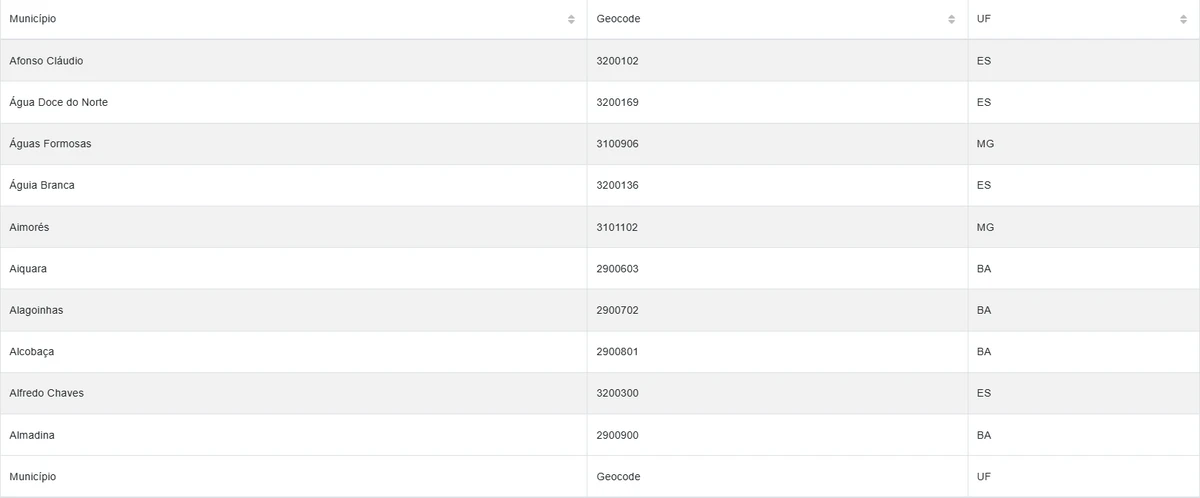Select the Aimorés municipality cell
Image resolution: width=1200 pixels, height=498 pixels.
[x=29, y=227]
